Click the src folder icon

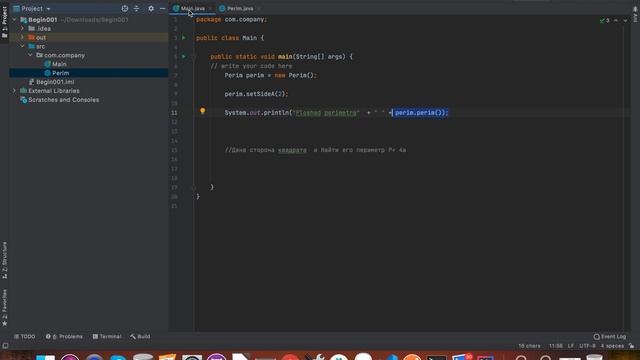pyautogui.click(x=31, y=47)
